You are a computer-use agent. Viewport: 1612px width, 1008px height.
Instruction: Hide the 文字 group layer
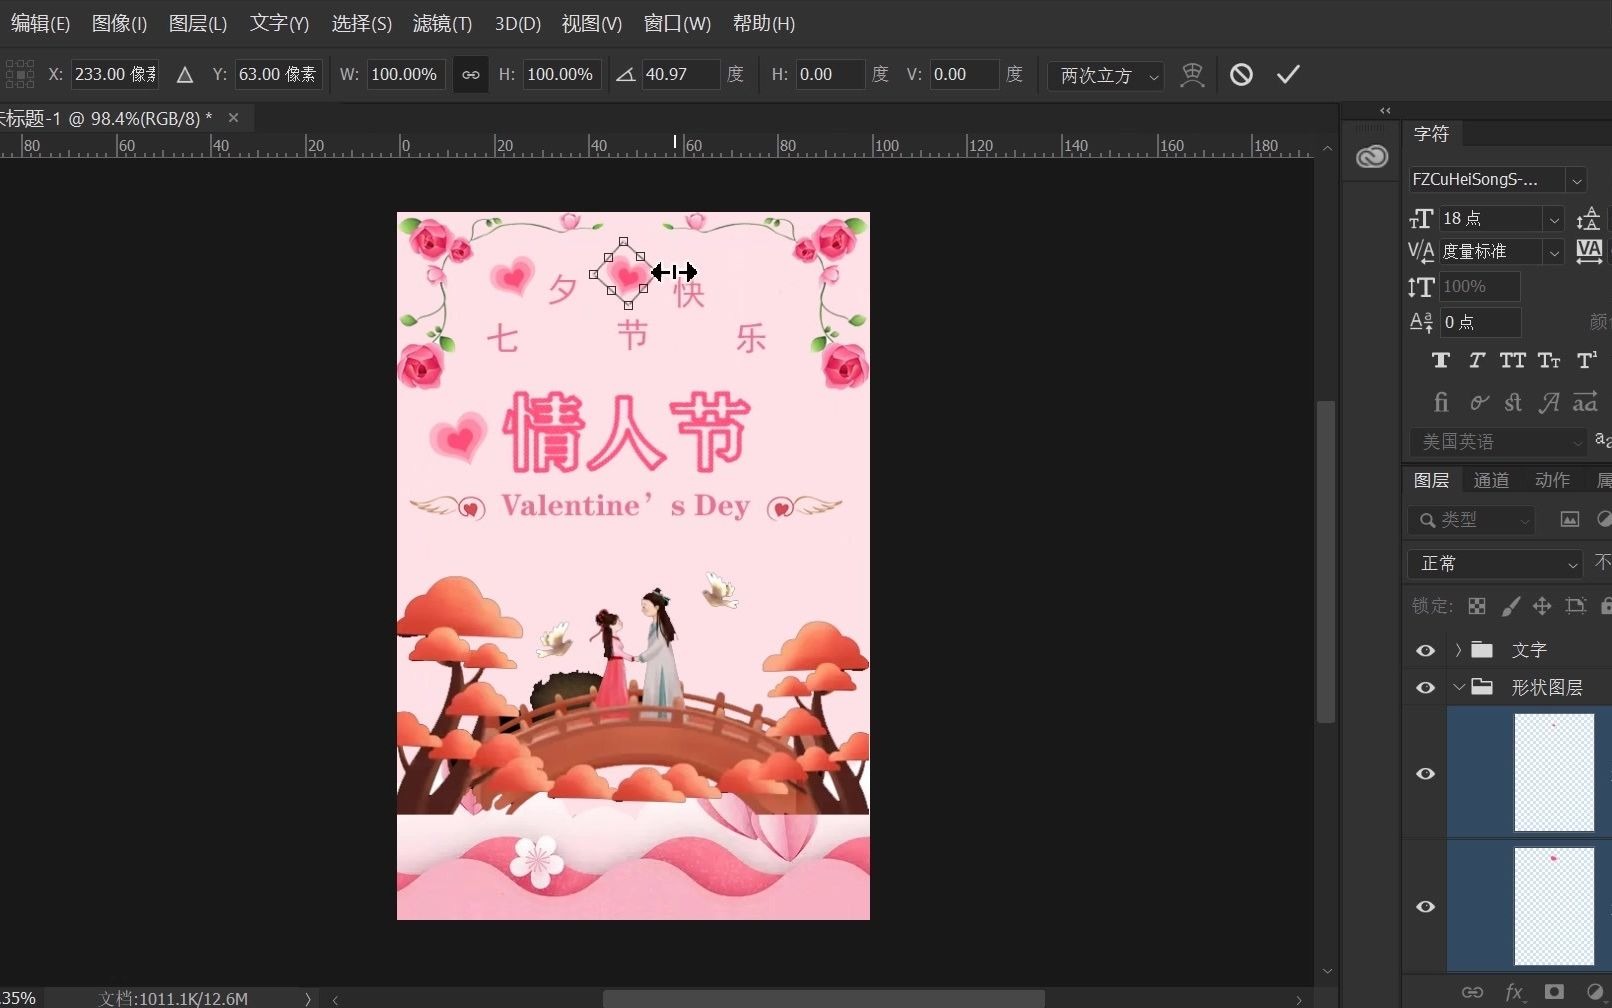1425,650
